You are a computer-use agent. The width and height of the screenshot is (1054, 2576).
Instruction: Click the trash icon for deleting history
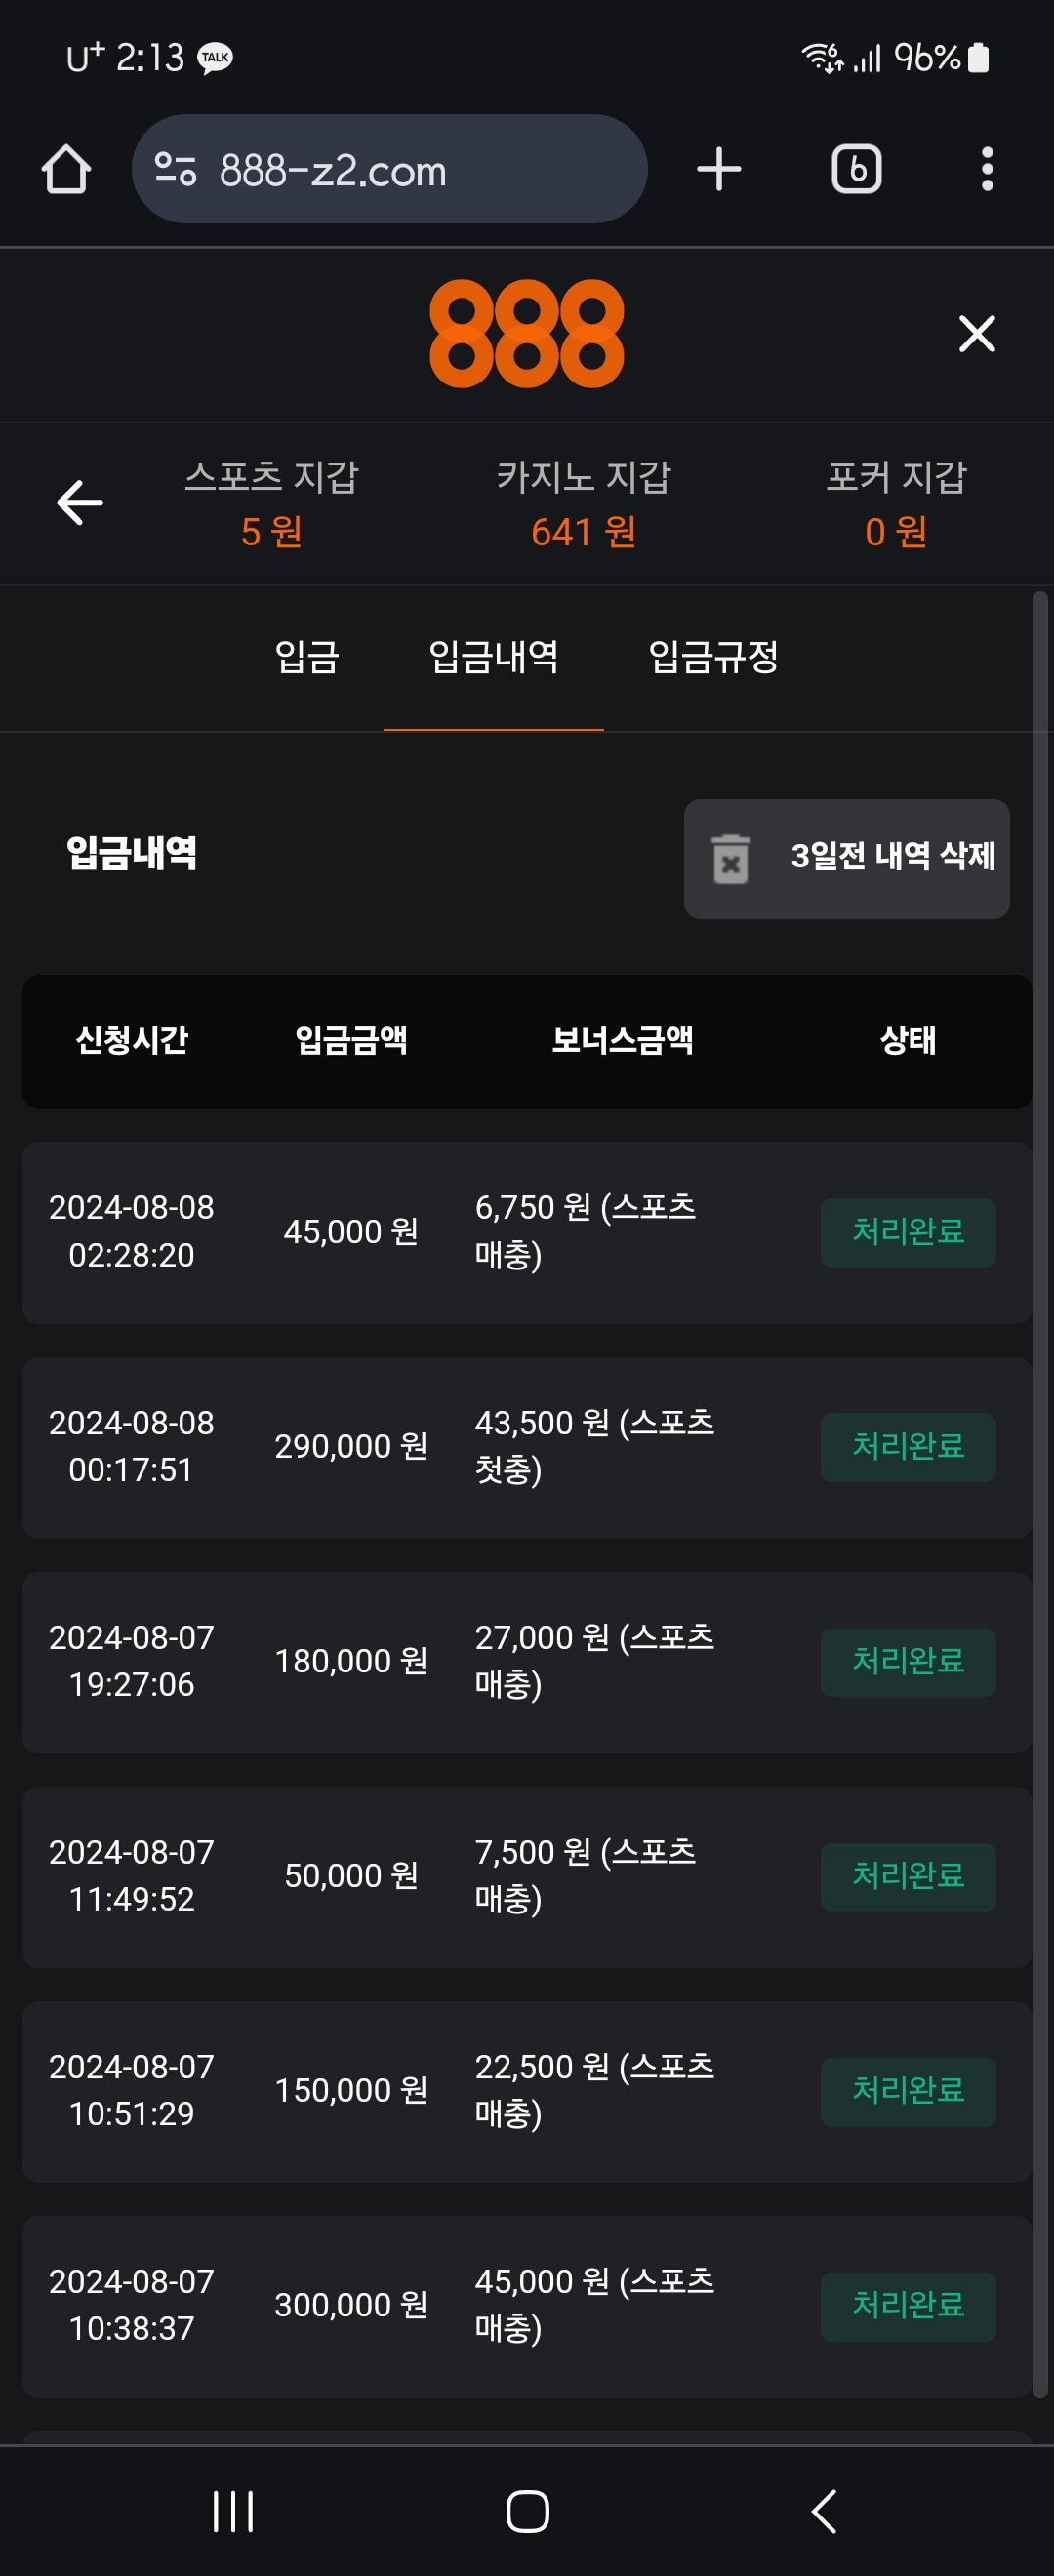pos(730,858)
